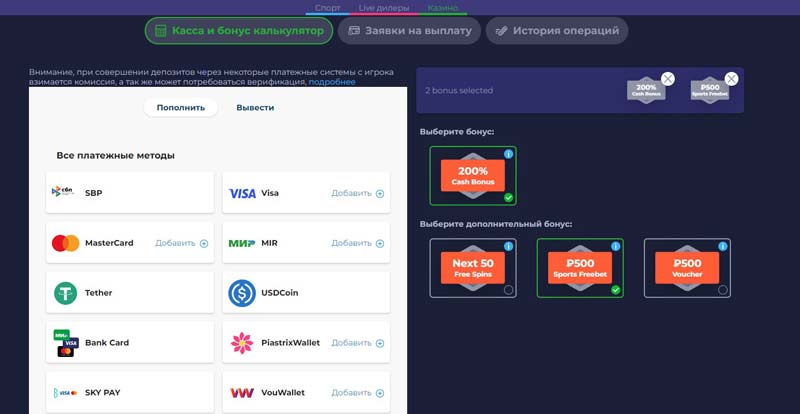
Task: Show info for Next 50 Free Spins
Action: point(508,246)
